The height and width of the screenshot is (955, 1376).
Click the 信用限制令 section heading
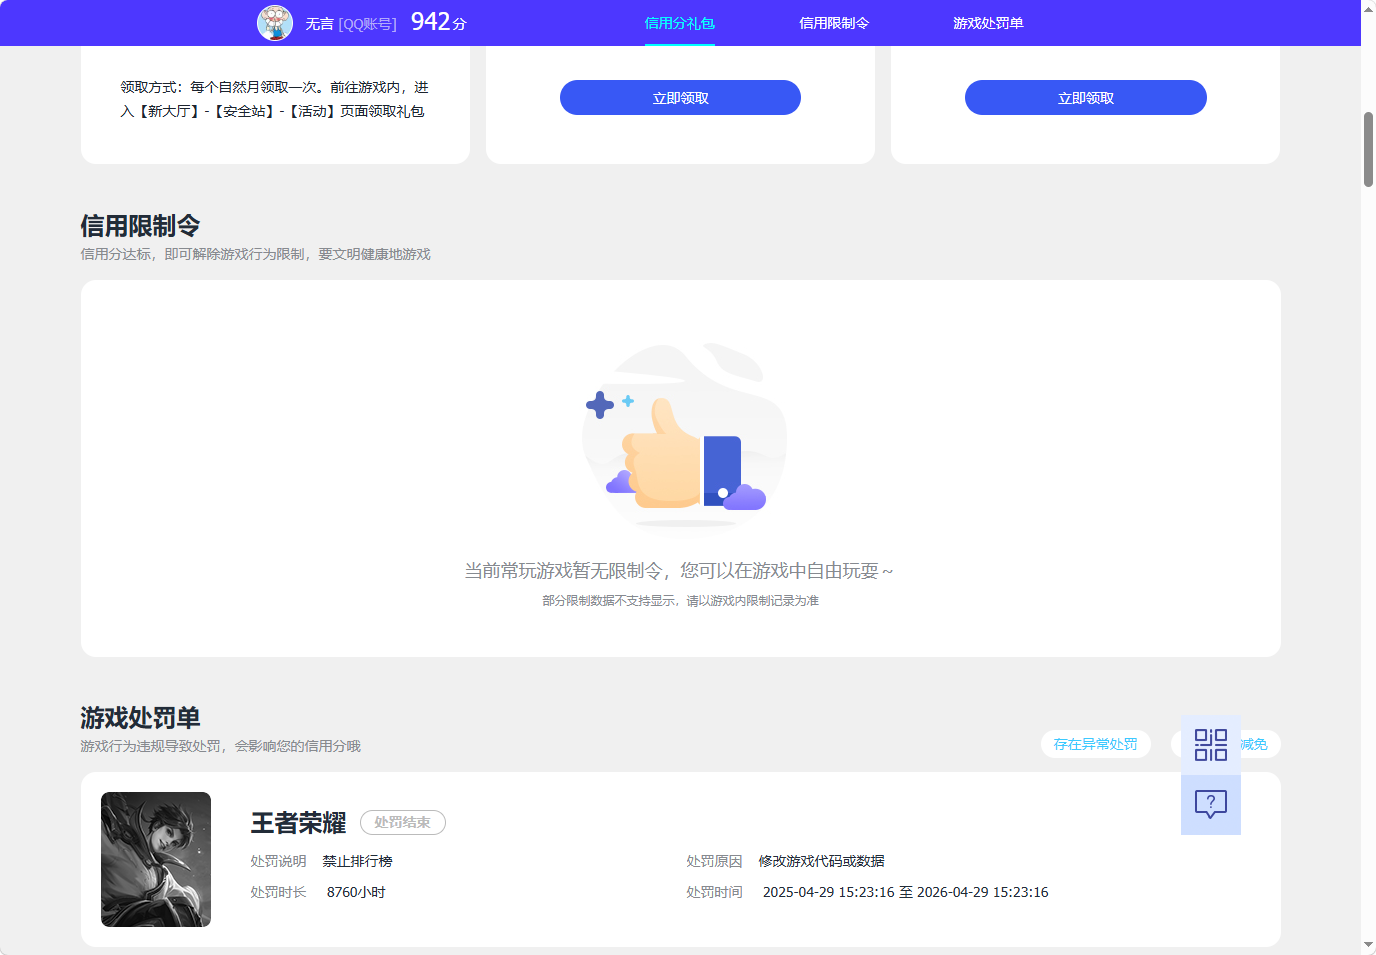[140, 226]
